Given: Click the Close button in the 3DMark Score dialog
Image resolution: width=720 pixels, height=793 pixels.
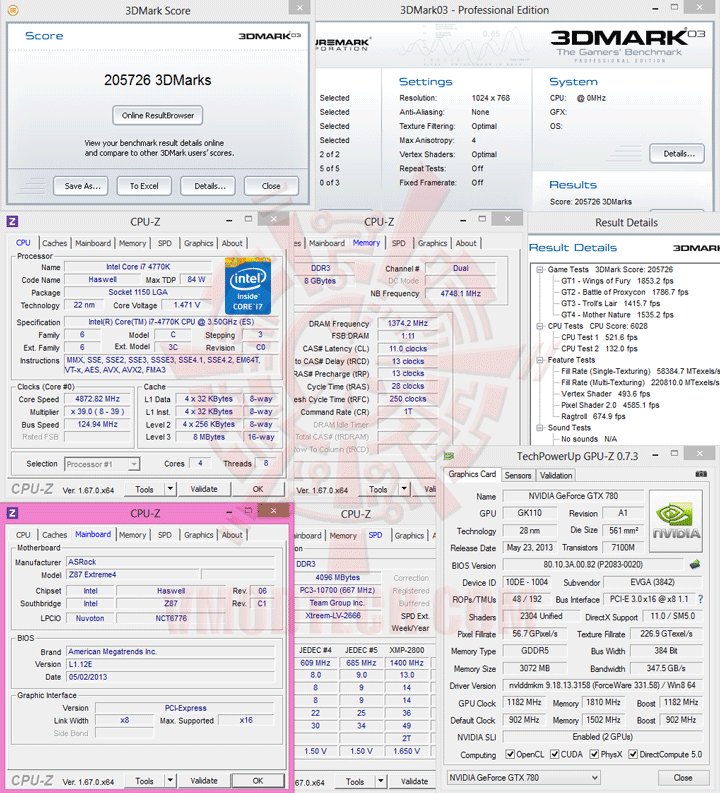Looking at the screenshot, I should 271,186.
